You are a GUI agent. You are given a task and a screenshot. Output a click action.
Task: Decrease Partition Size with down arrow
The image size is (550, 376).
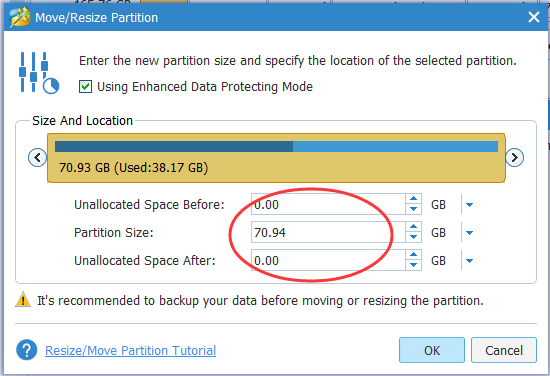(x=413, y=237)
